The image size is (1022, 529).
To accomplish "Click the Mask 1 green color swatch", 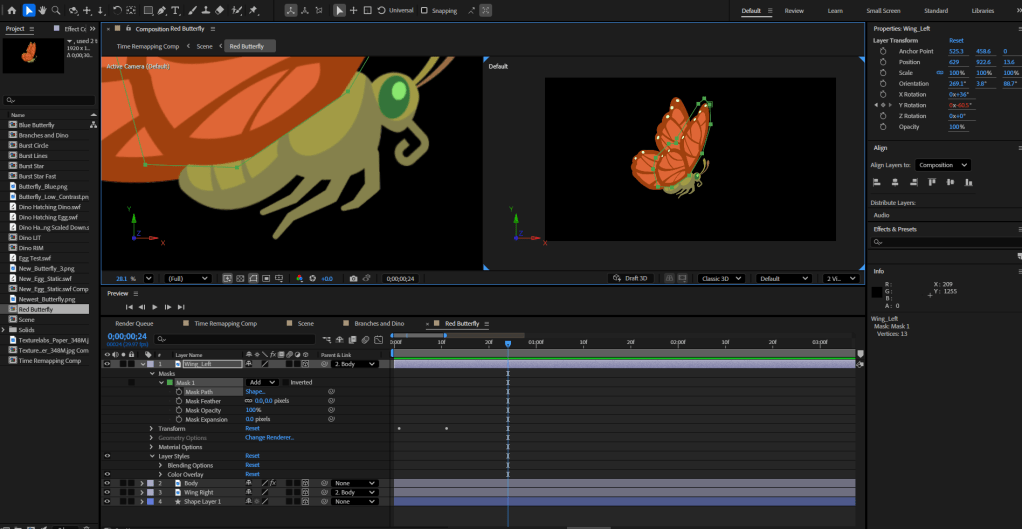I will tap(170, 382).
